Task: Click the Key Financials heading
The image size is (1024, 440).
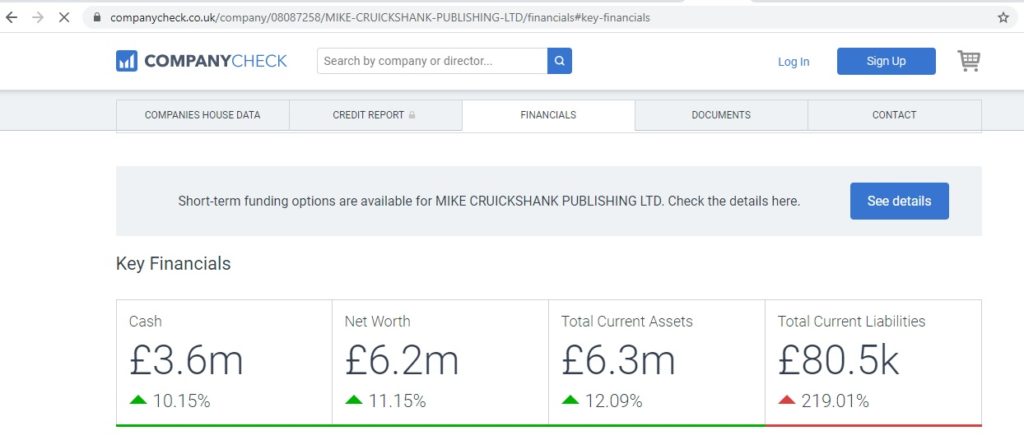Action: point(173,264)
